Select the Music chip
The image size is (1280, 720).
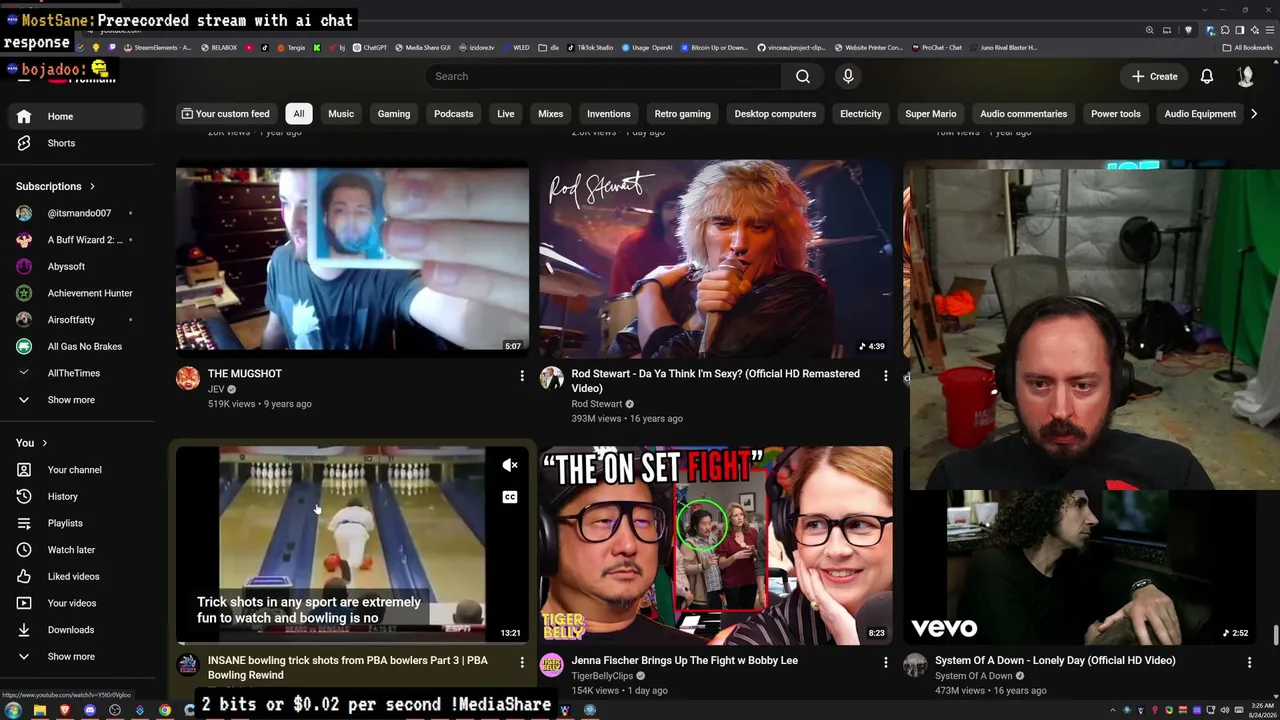click(x=341, y=114)
